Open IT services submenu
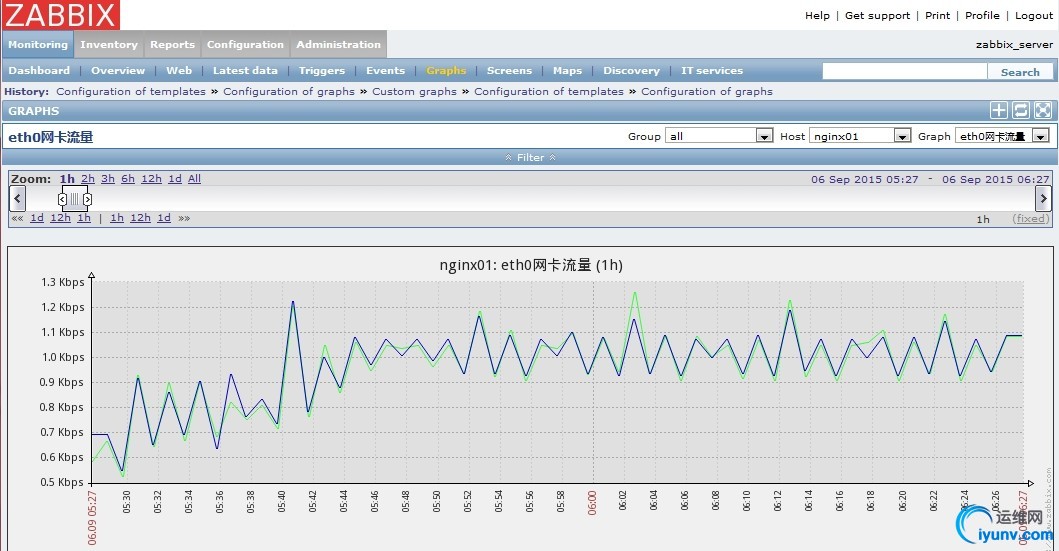The image size is (1059, 551). 712,70
